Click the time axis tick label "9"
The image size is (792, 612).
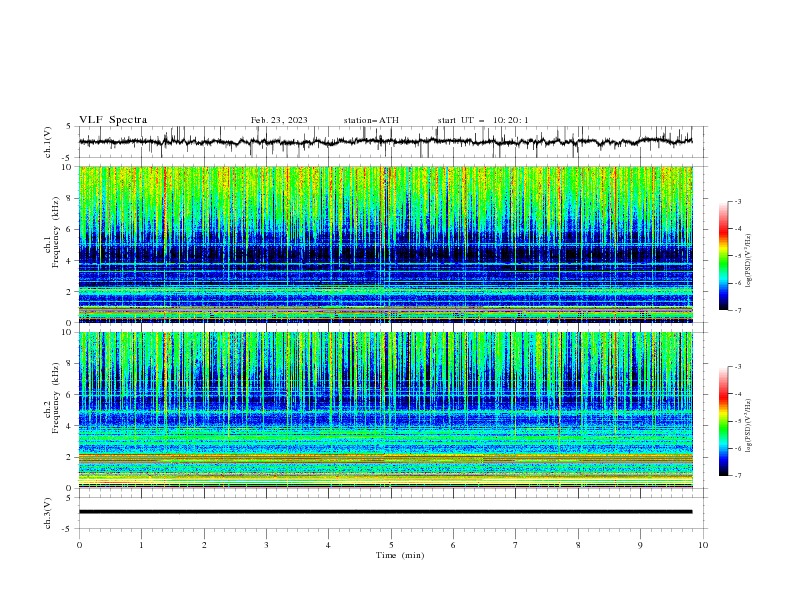(640, 545)
